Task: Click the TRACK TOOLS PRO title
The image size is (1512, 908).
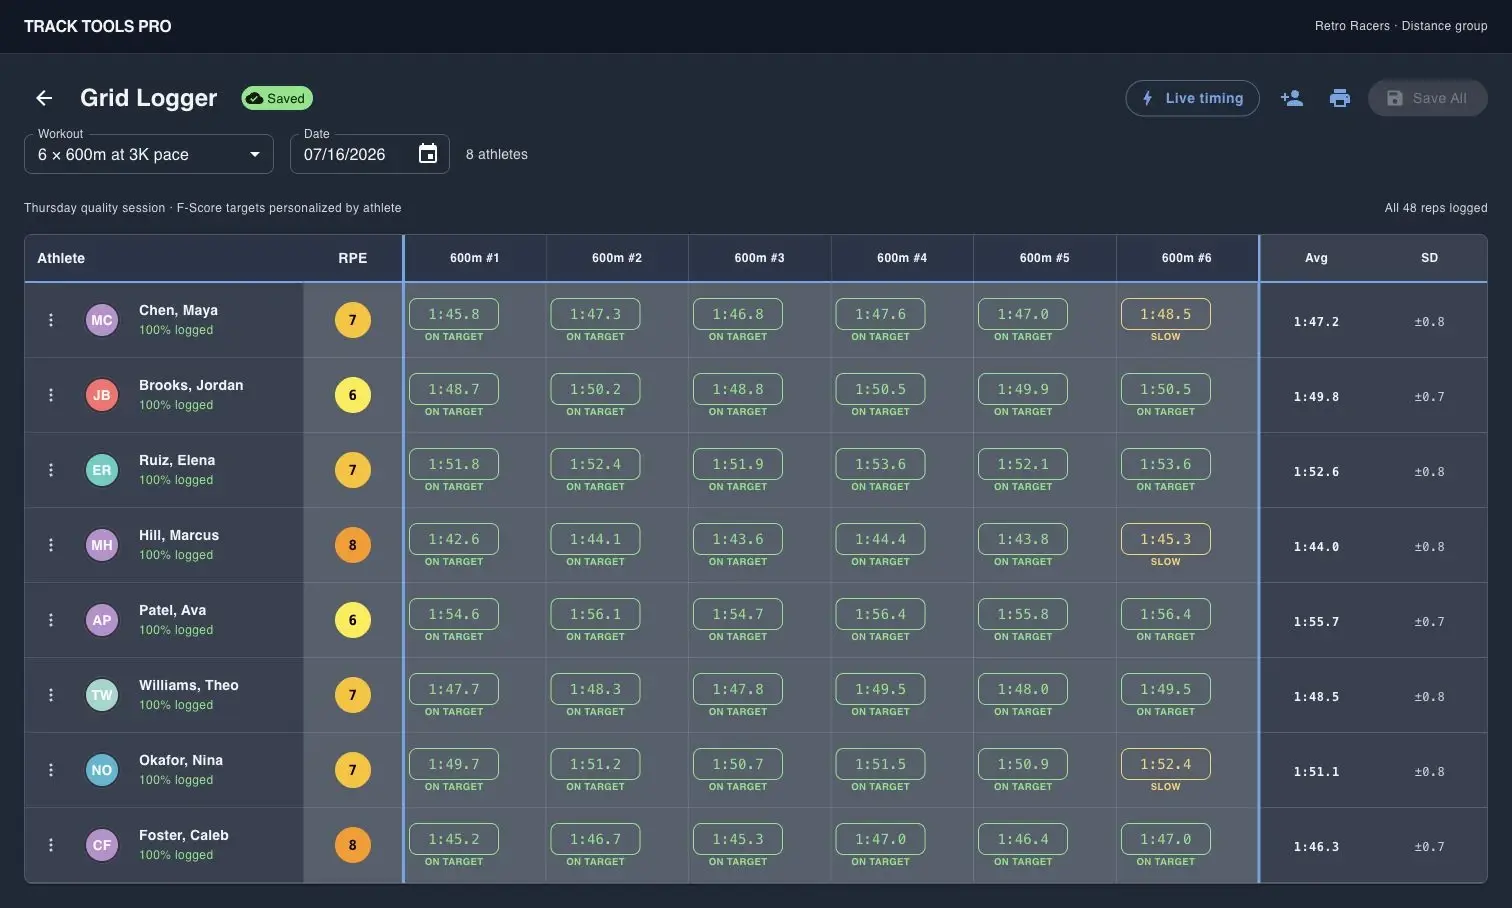Action: click(97, 26)
